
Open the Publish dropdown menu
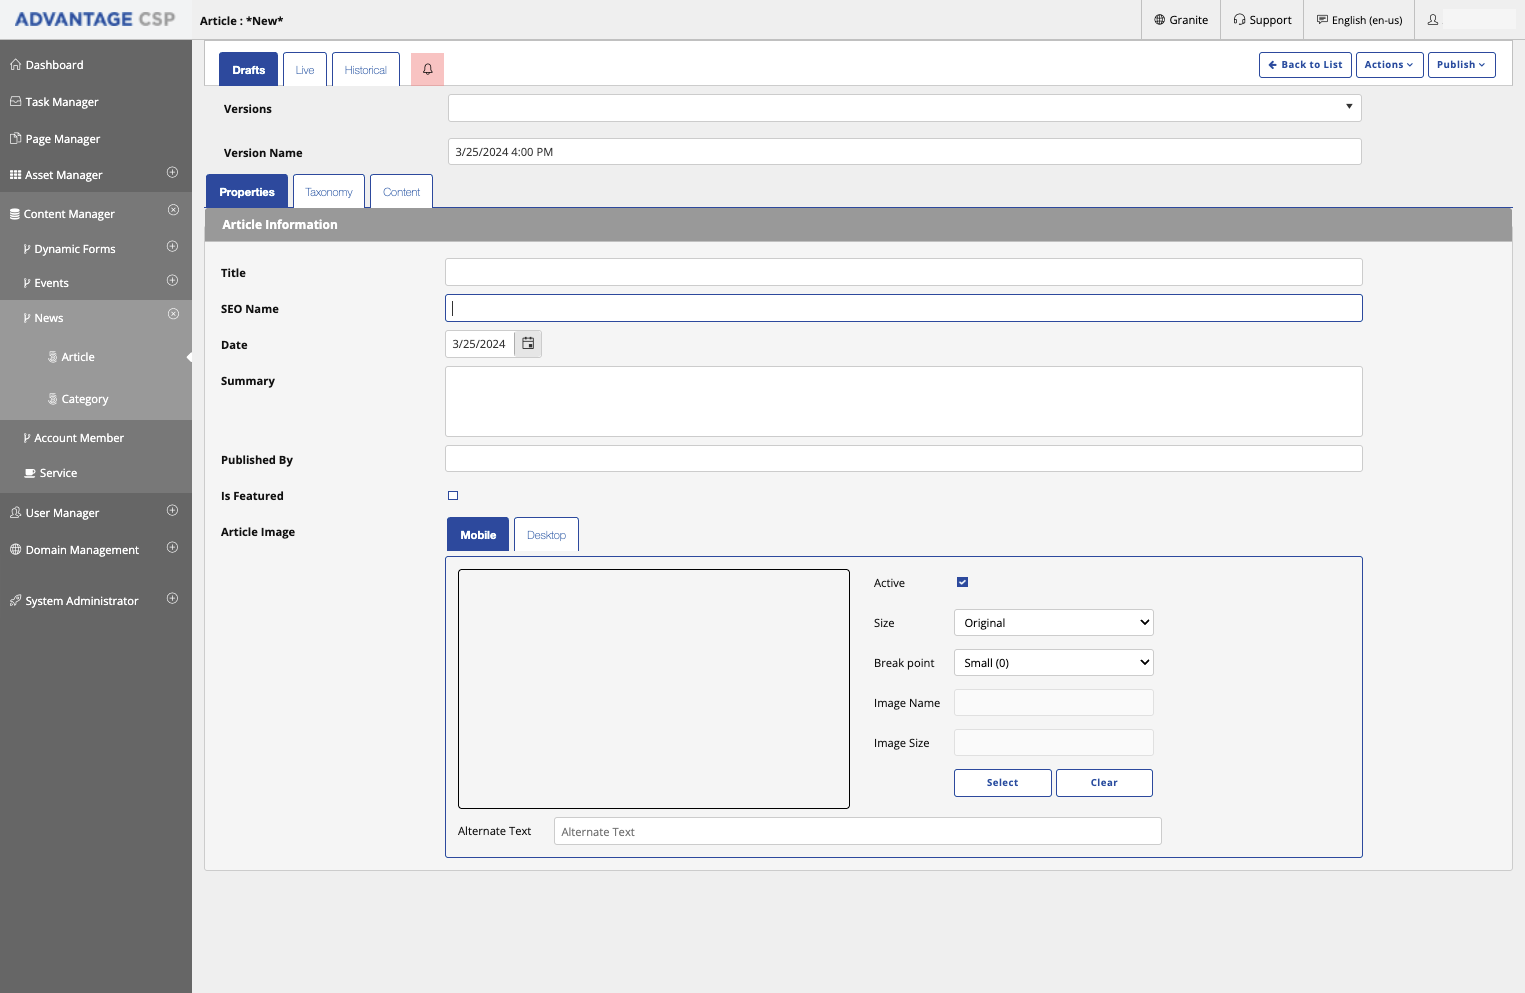click(1461, 65)
